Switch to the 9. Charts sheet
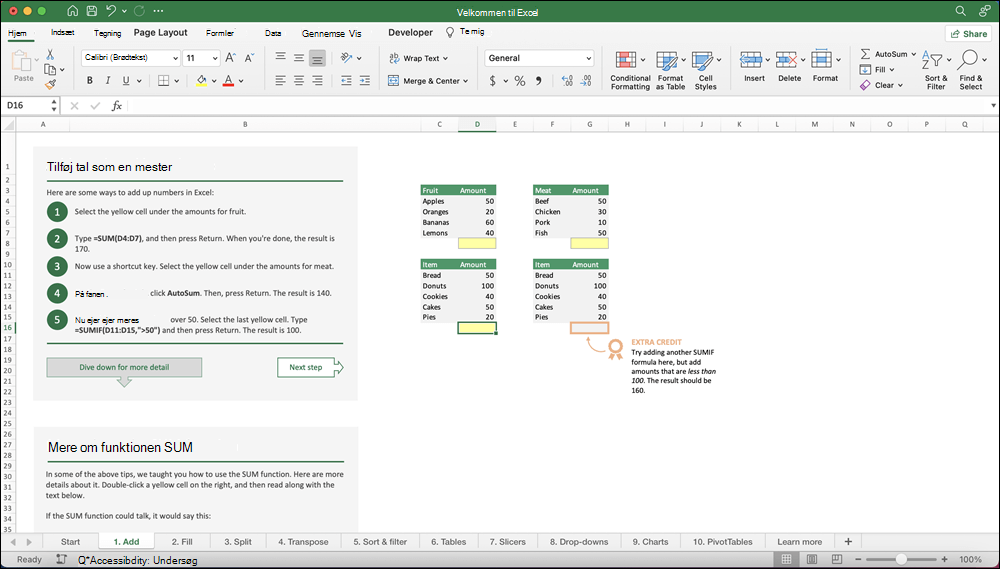 (651, 542)
